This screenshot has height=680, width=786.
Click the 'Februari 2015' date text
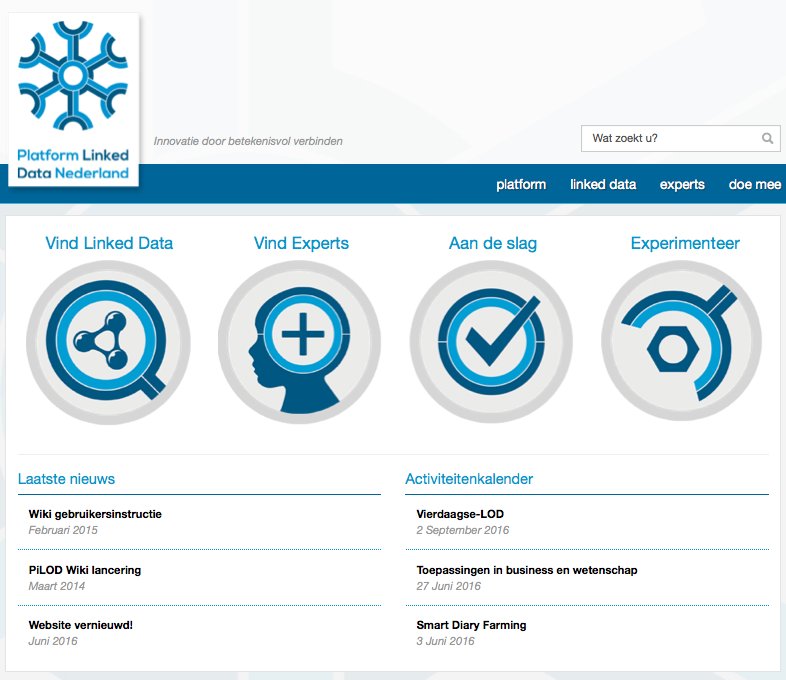[x=63, y=530]
